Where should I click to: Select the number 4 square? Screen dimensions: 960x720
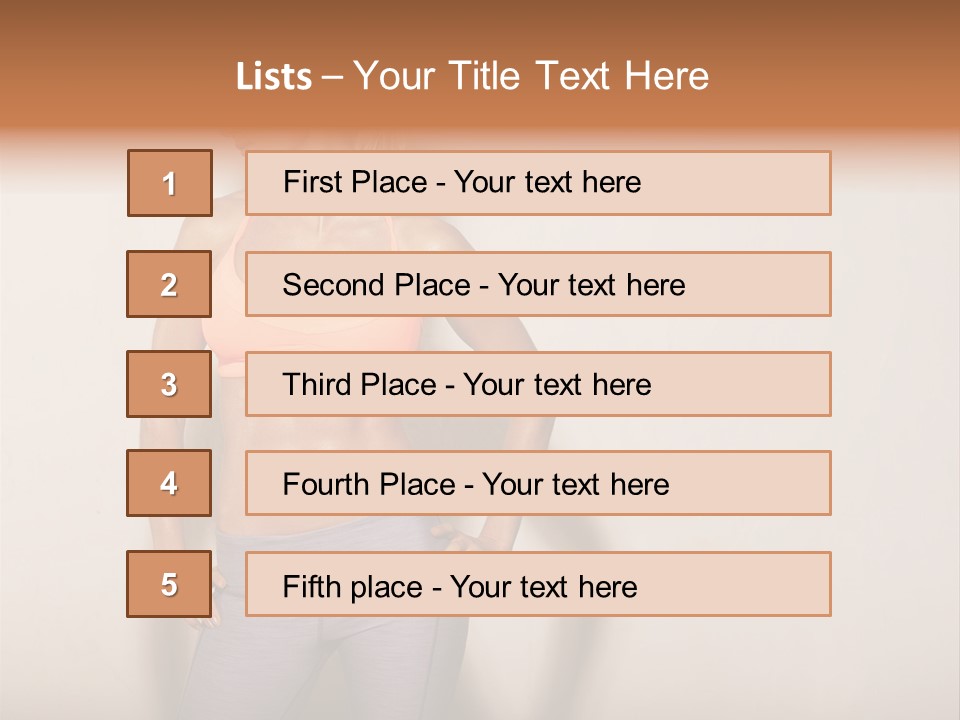169,483
